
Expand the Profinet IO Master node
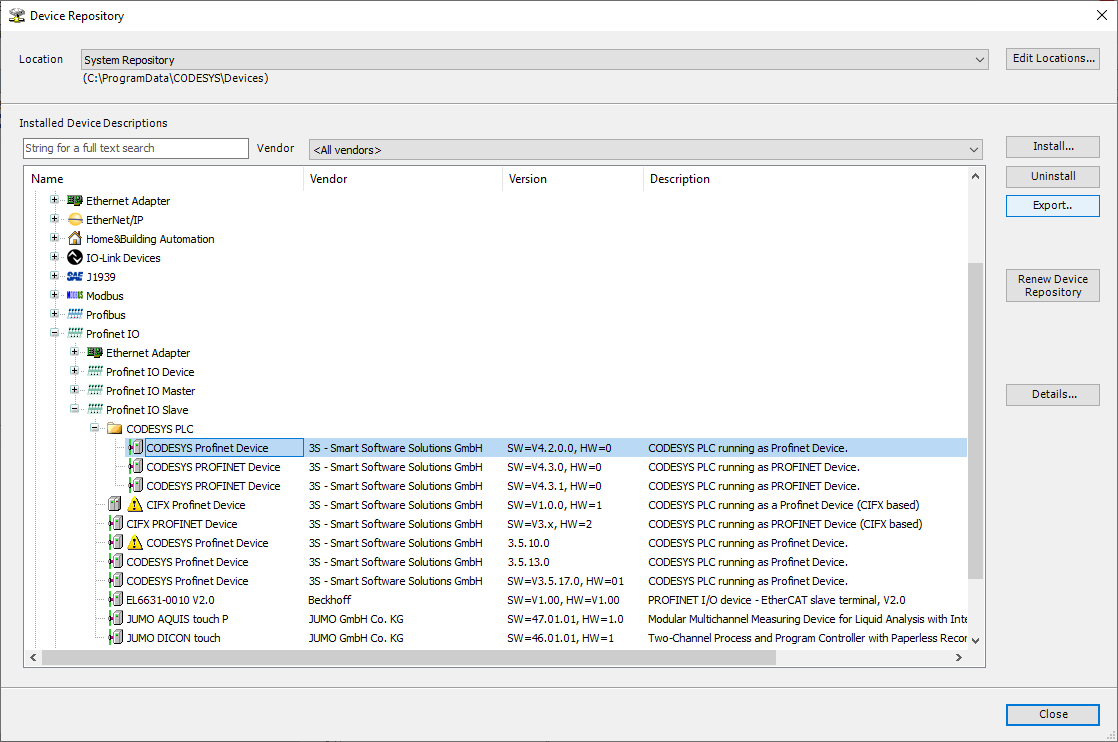pyautogui.click(x=75, y=391)
